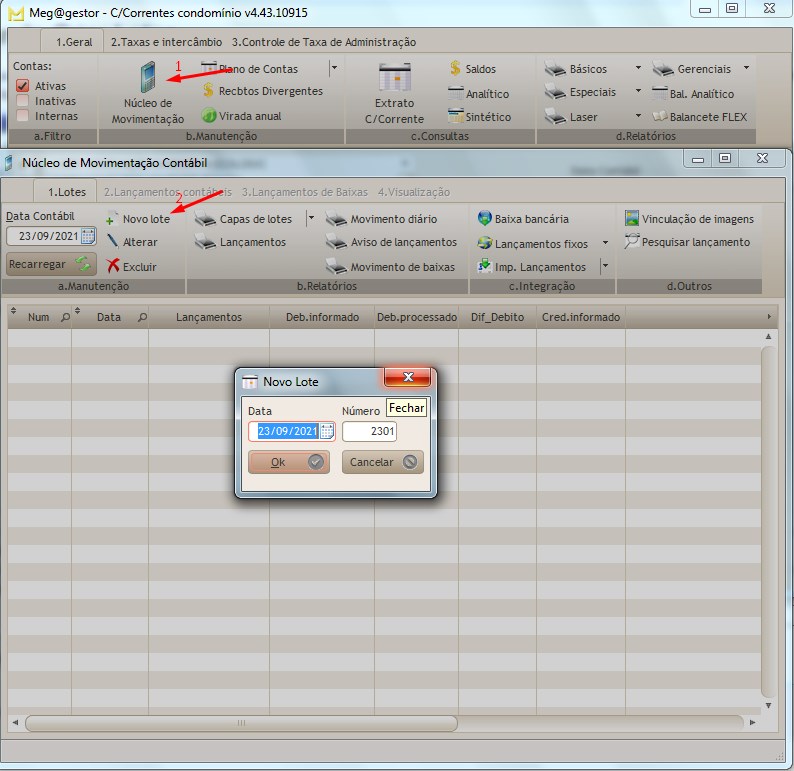Open Baixa bancária globe icon

[x=485, y=219]
